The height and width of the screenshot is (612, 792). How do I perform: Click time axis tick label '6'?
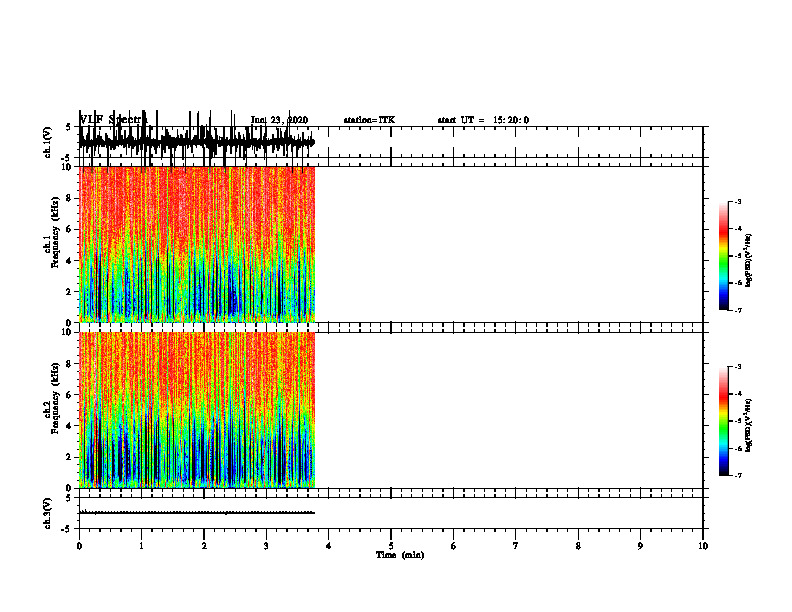click(x=454, y=546)
